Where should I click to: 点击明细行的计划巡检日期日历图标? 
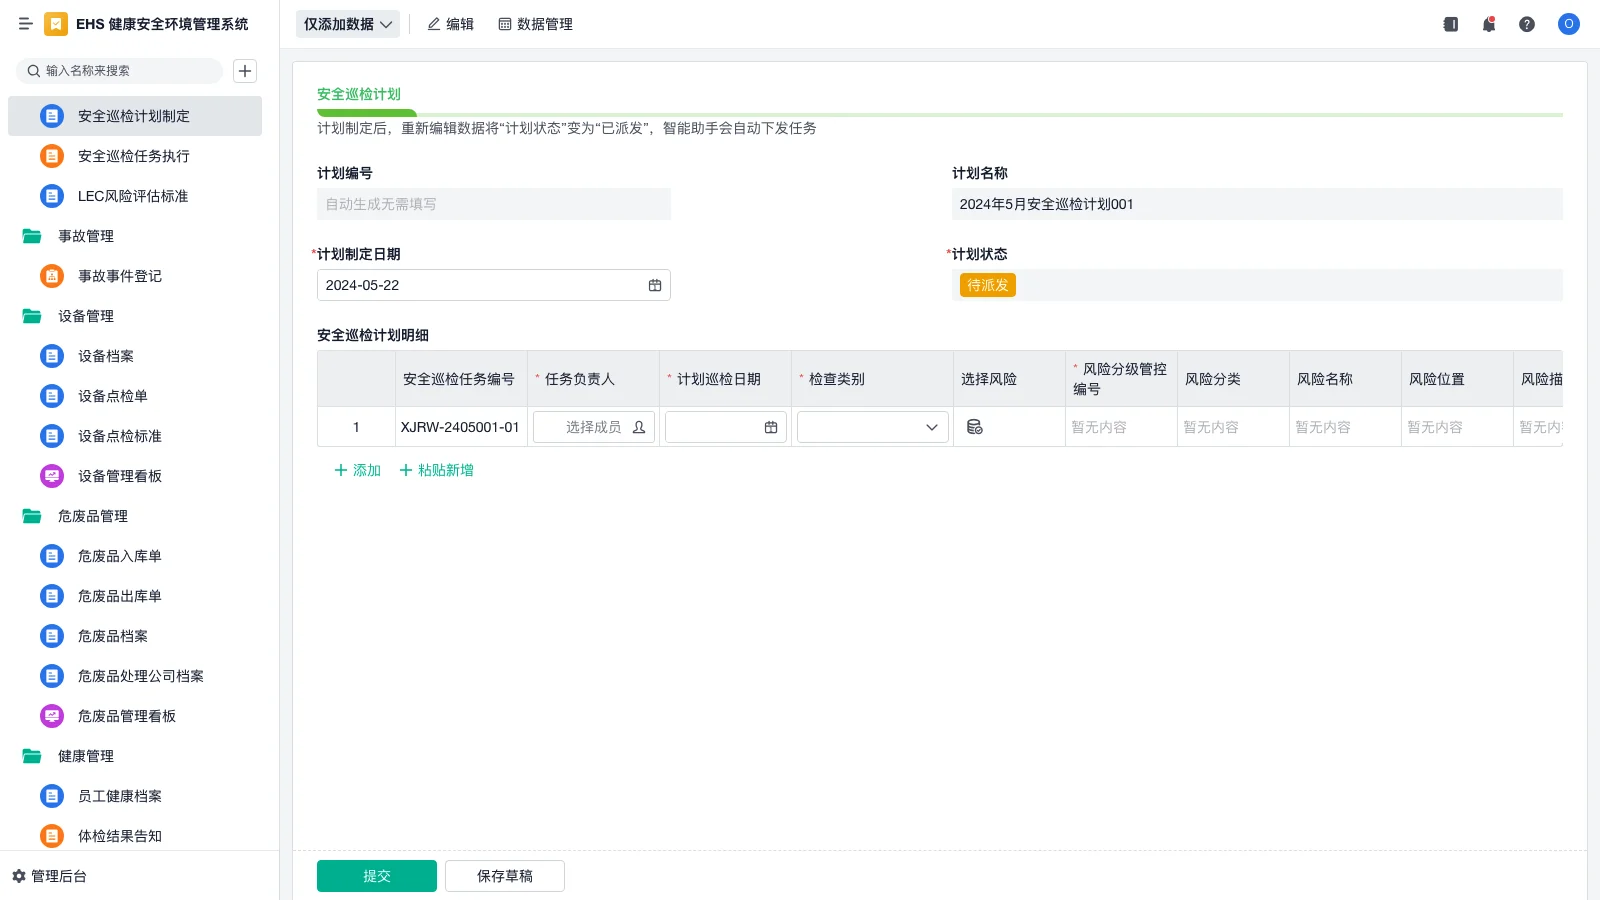(769, 427)
